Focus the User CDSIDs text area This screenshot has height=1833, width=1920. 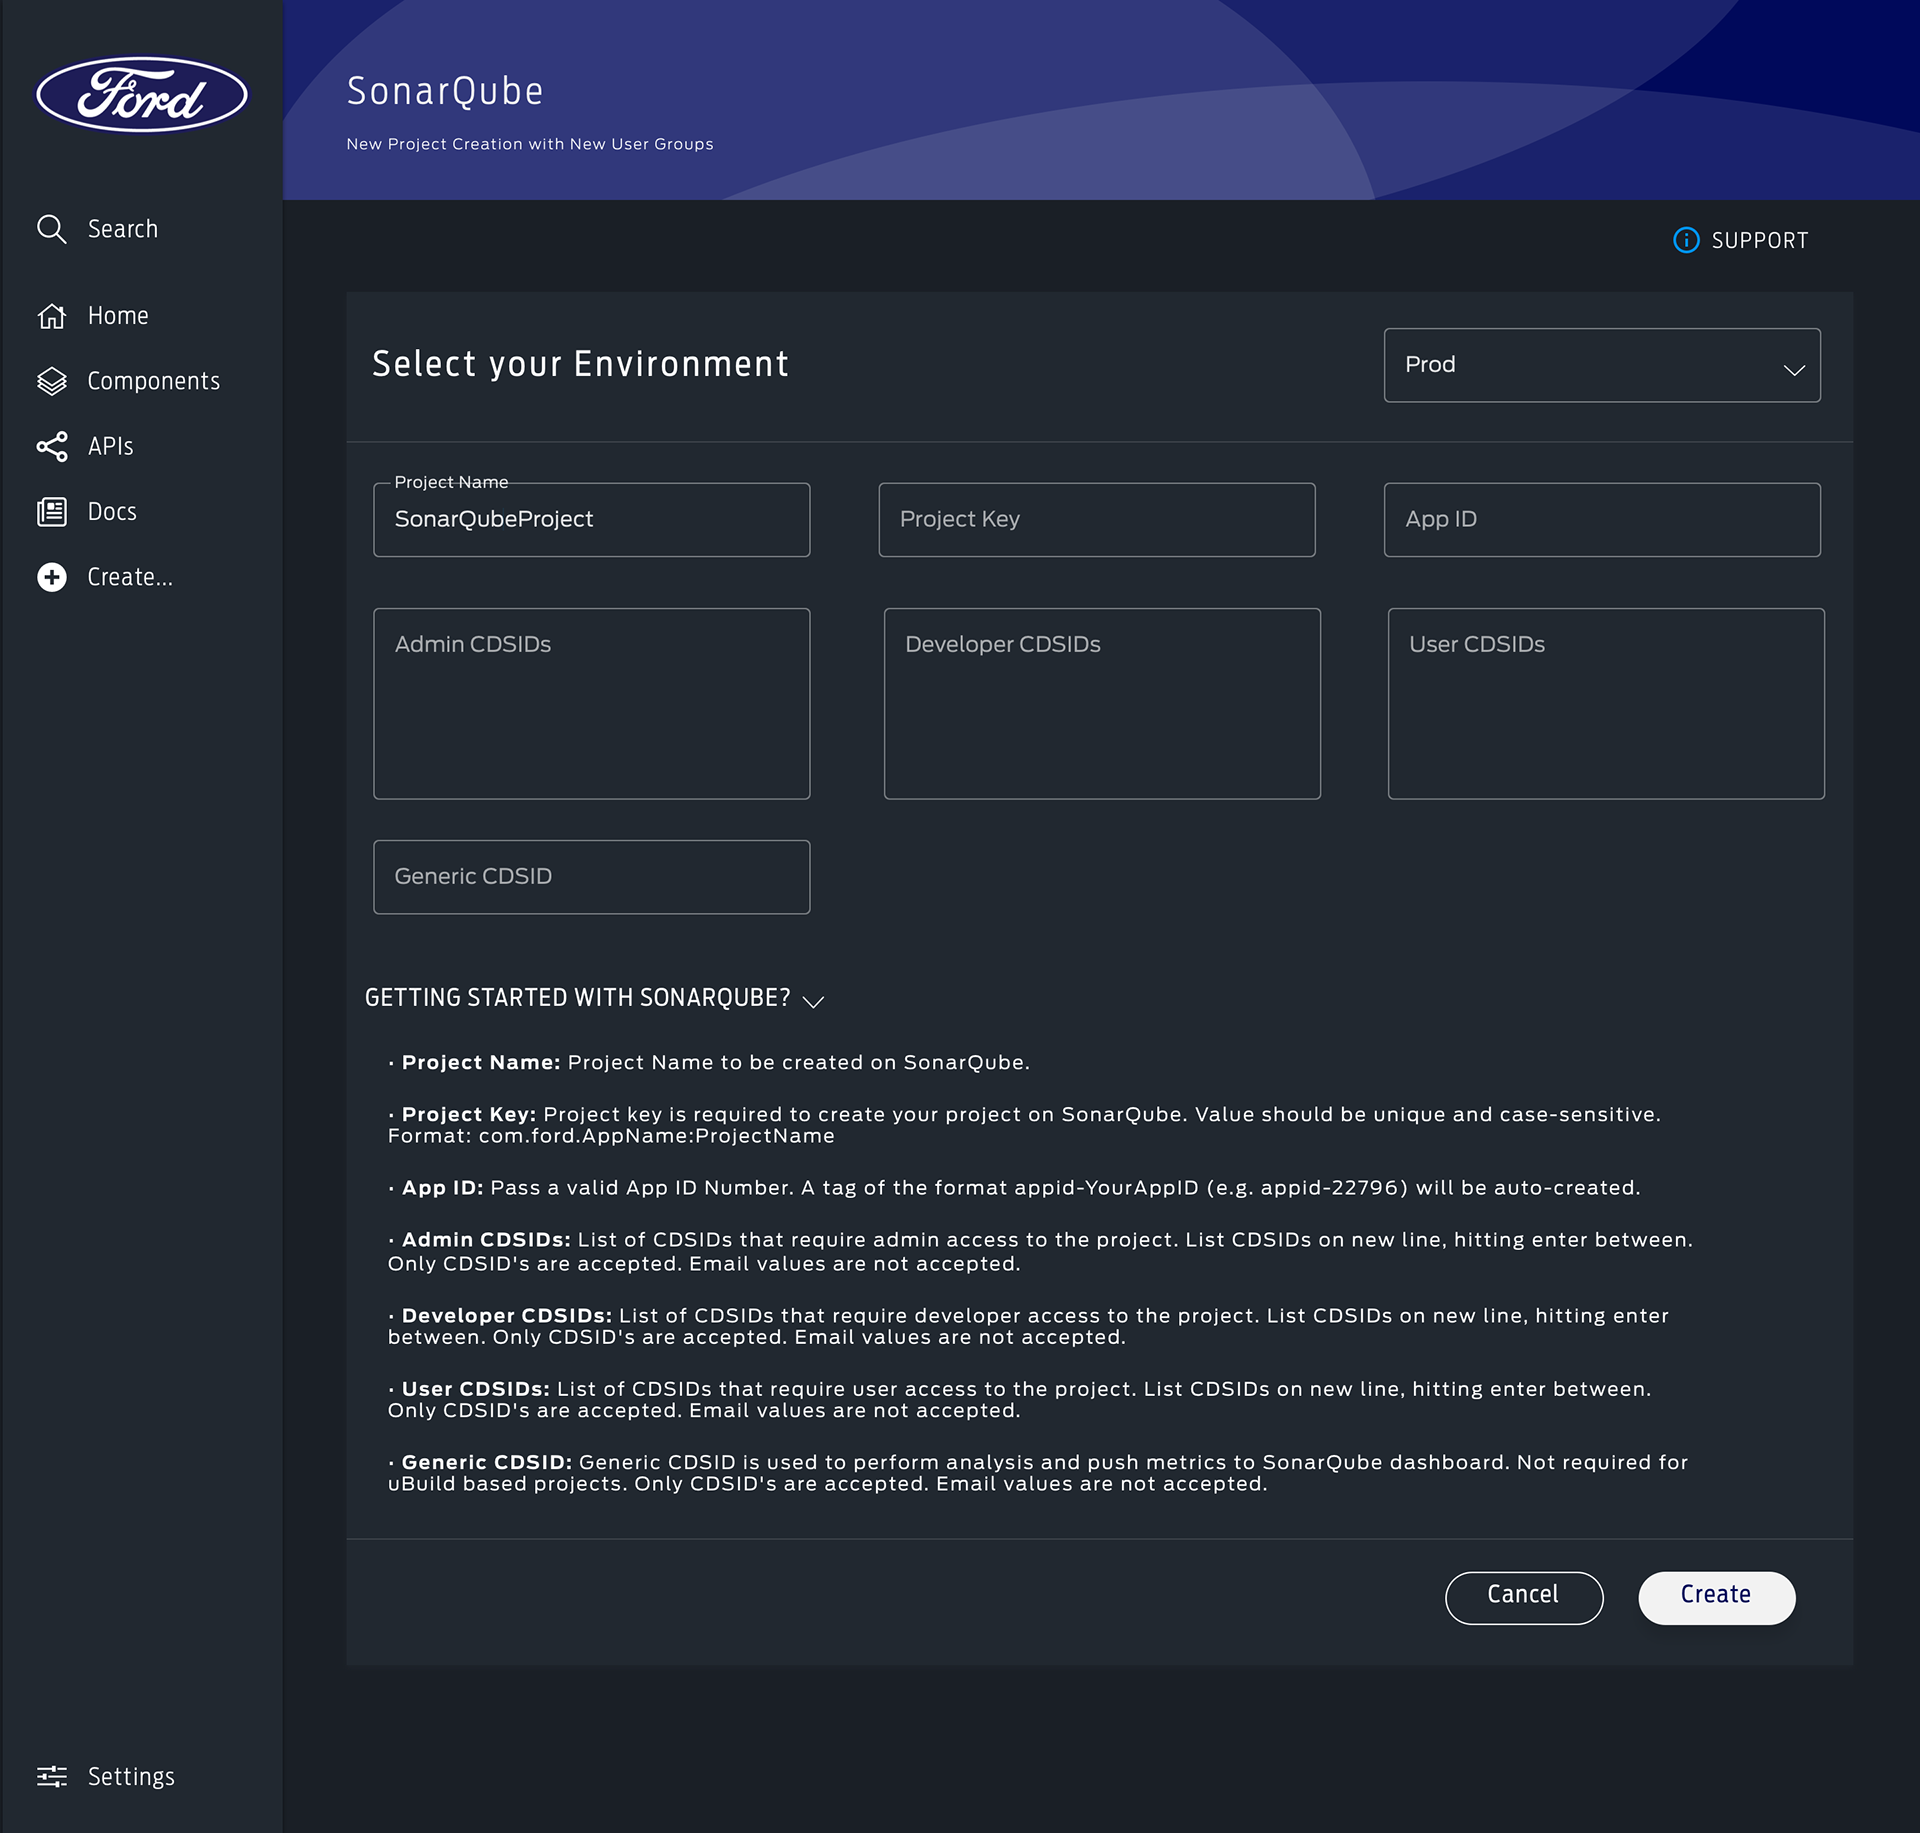click(x=1606, y=704)
